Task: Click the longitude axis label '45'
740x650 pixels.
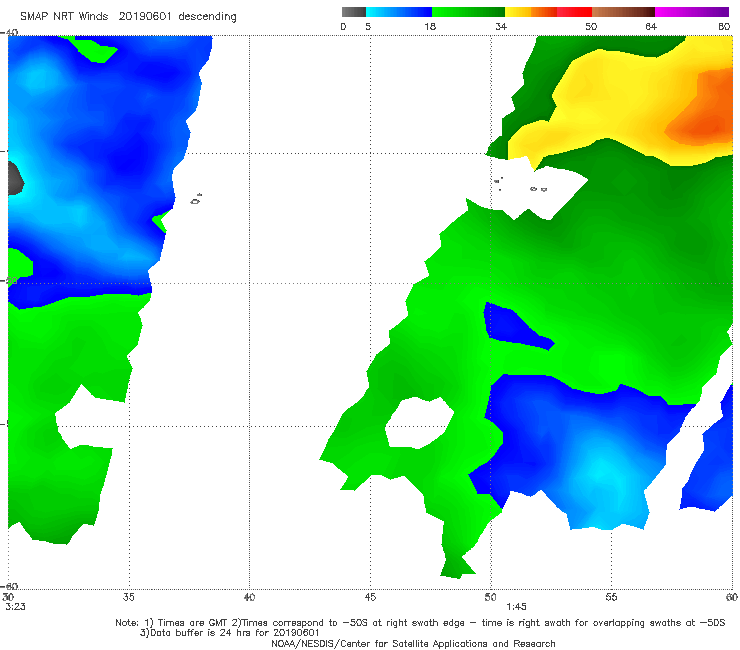Action: [370, 597]
